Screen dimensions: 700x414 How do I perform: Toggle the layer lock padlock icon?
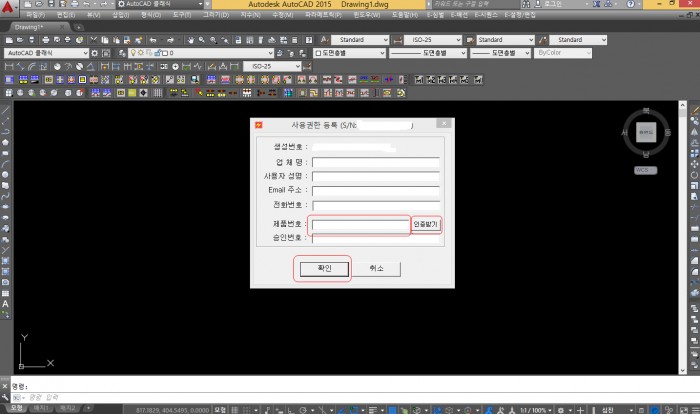[157, 53]
